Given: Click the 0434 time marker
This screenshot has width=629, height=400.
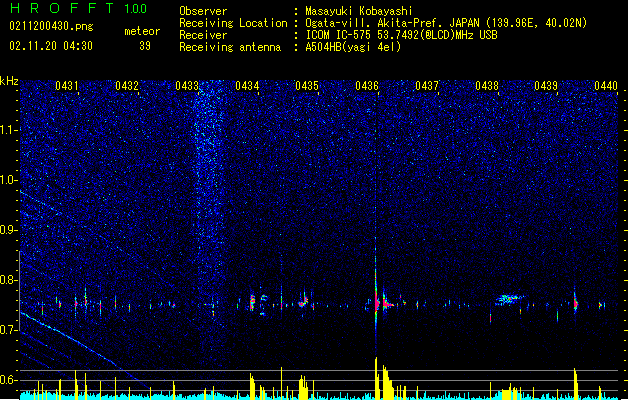Looking at the screenshot, I should point(247,86).
